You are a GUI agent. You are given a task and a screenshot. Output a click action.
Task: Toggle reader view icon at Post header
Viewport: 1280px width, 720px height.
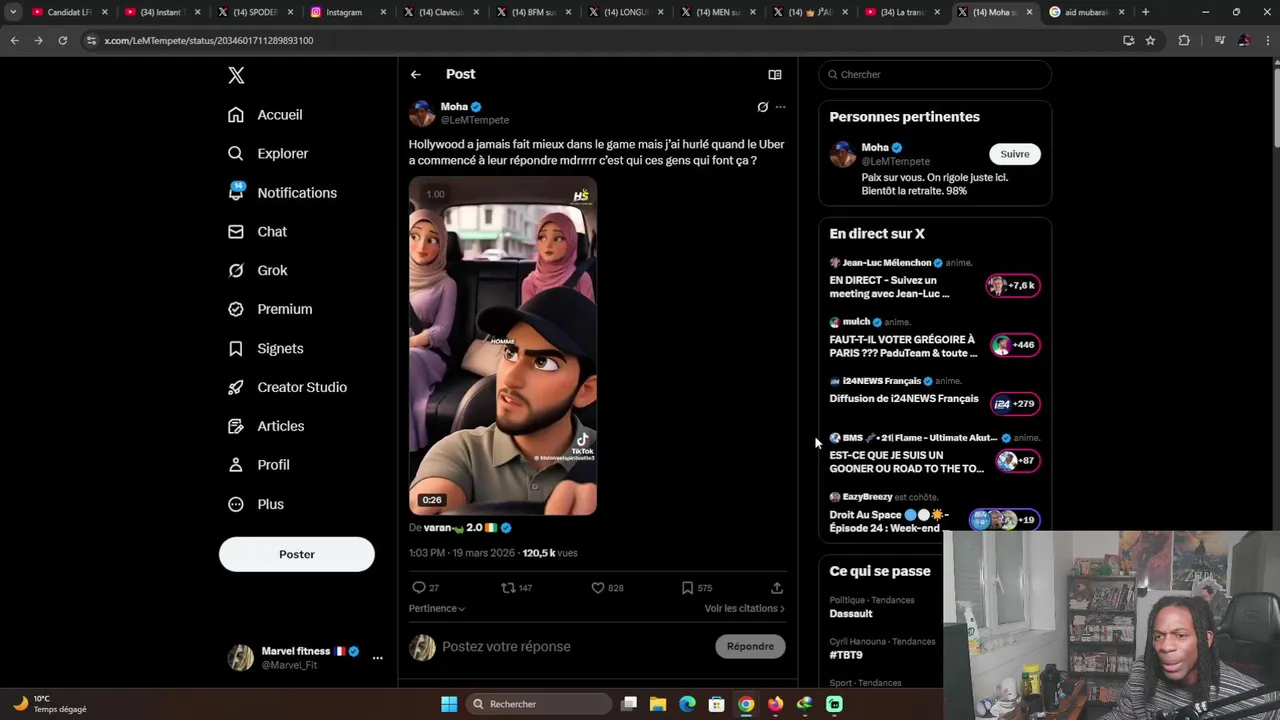[774, 74]
